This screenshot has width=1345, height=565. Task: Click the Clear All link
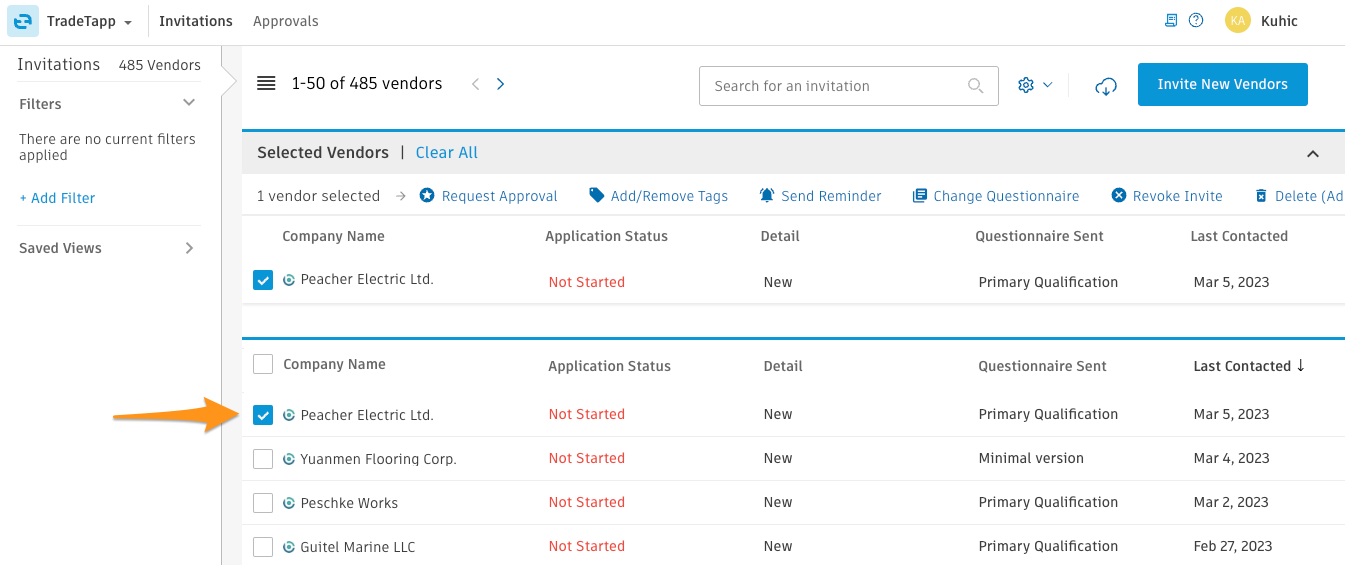[x=447, y=153]
